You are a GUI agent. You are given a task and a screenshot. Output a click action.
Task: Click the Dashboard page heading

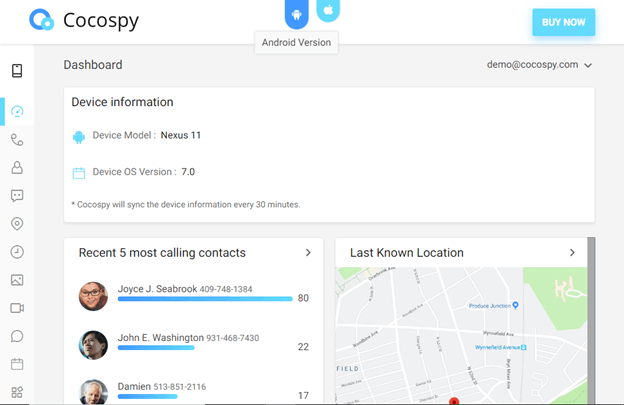pyautogui.click(x=93, y=65)
